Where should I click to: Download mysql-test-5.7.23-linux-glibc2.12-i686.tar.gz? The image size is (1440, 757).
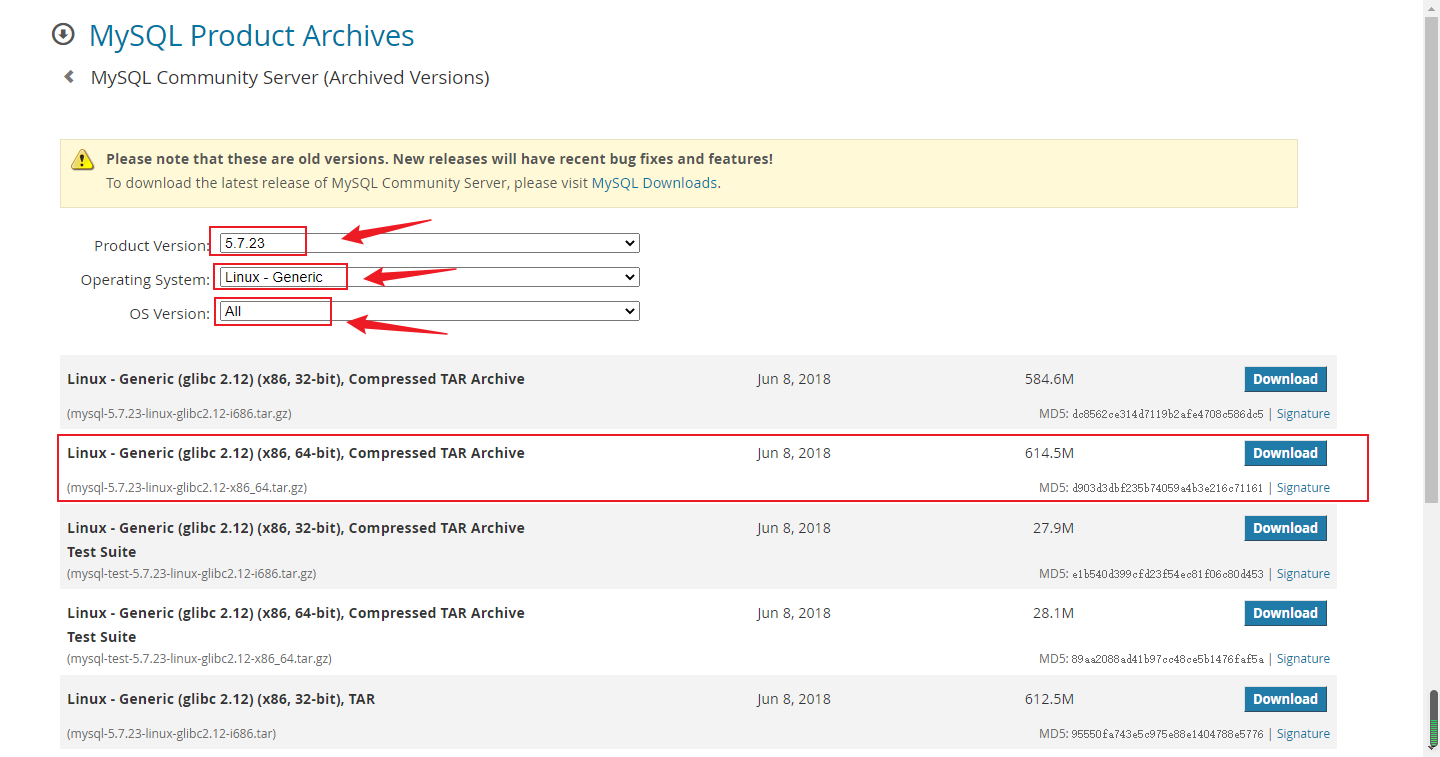[1285, 528]
